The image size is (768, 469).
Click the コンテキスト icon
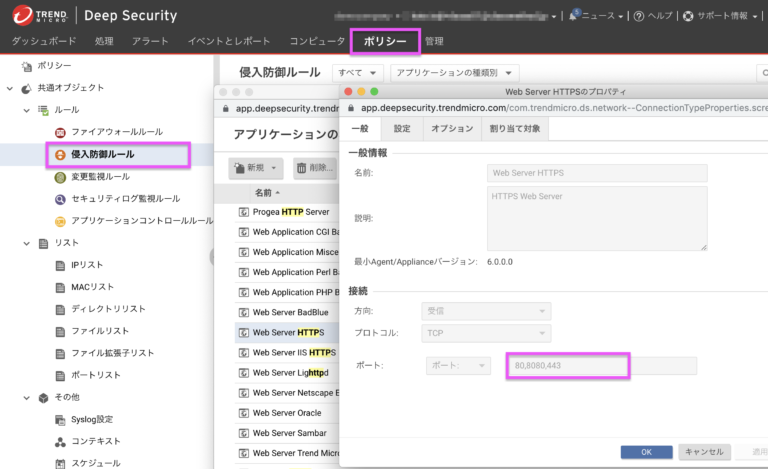pyautogui.click(x=60, y=442)
